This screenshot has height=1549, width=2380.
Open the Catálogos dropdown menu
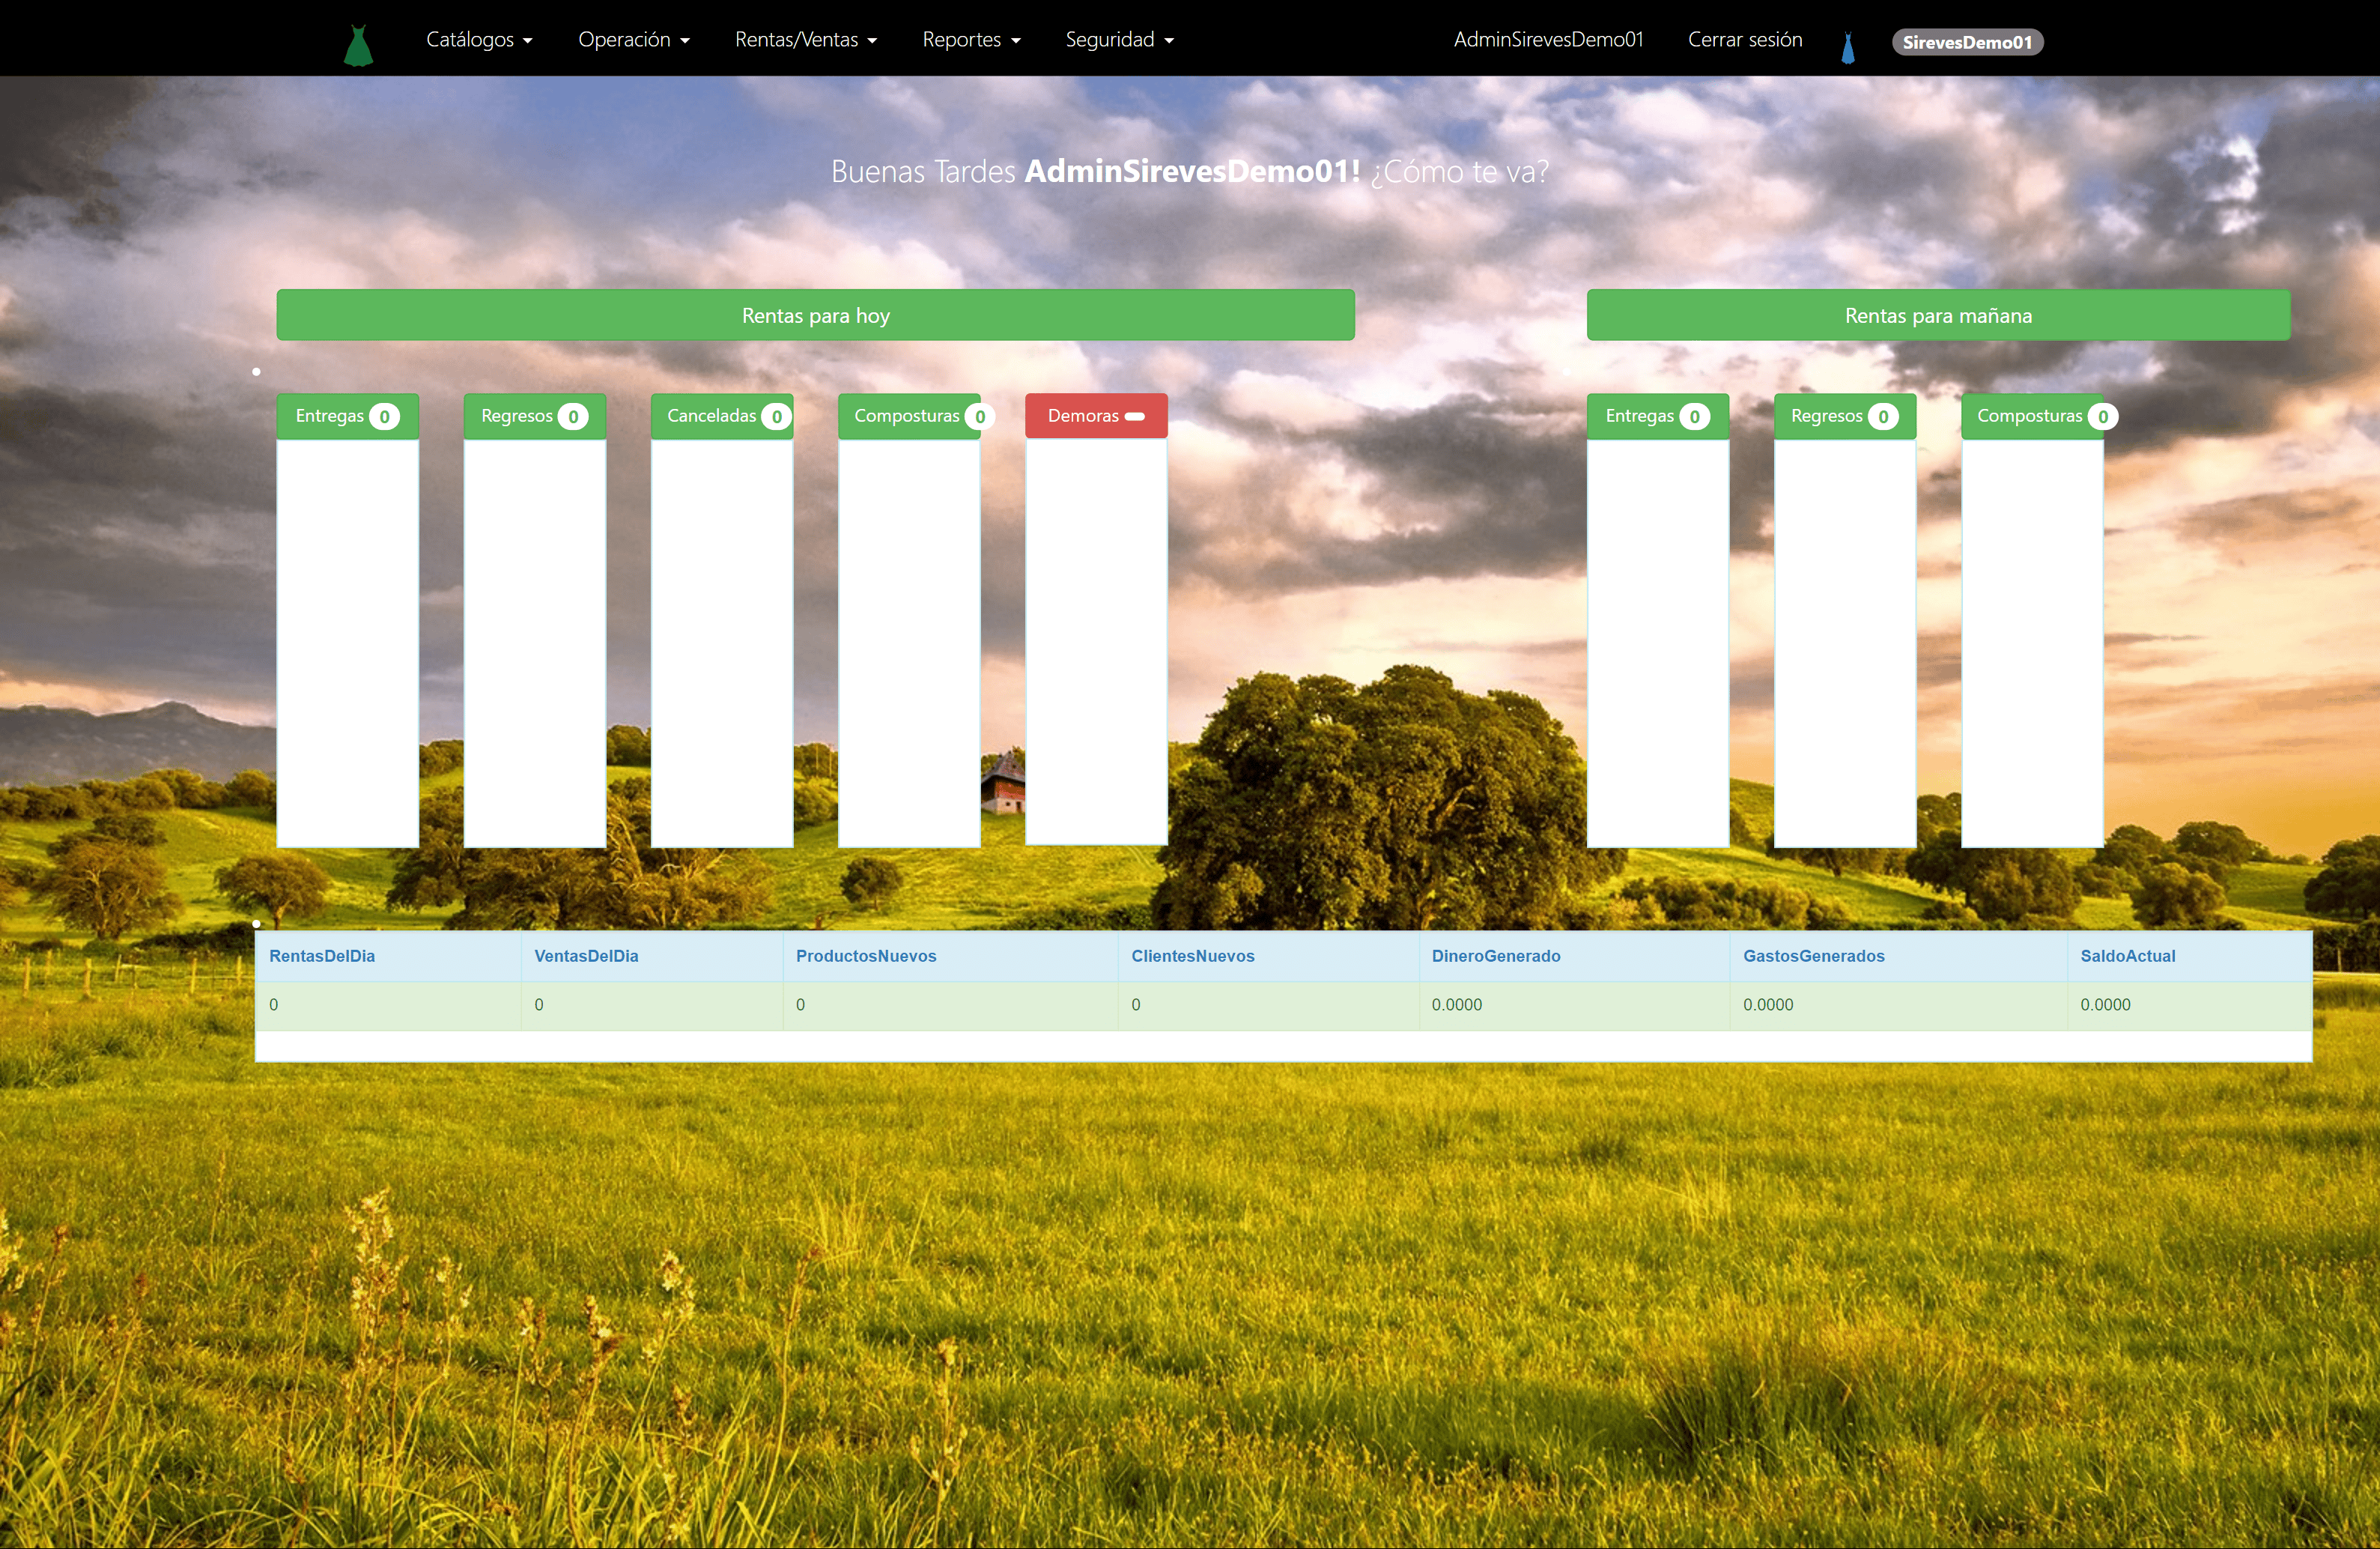click(x=479, y=39)
